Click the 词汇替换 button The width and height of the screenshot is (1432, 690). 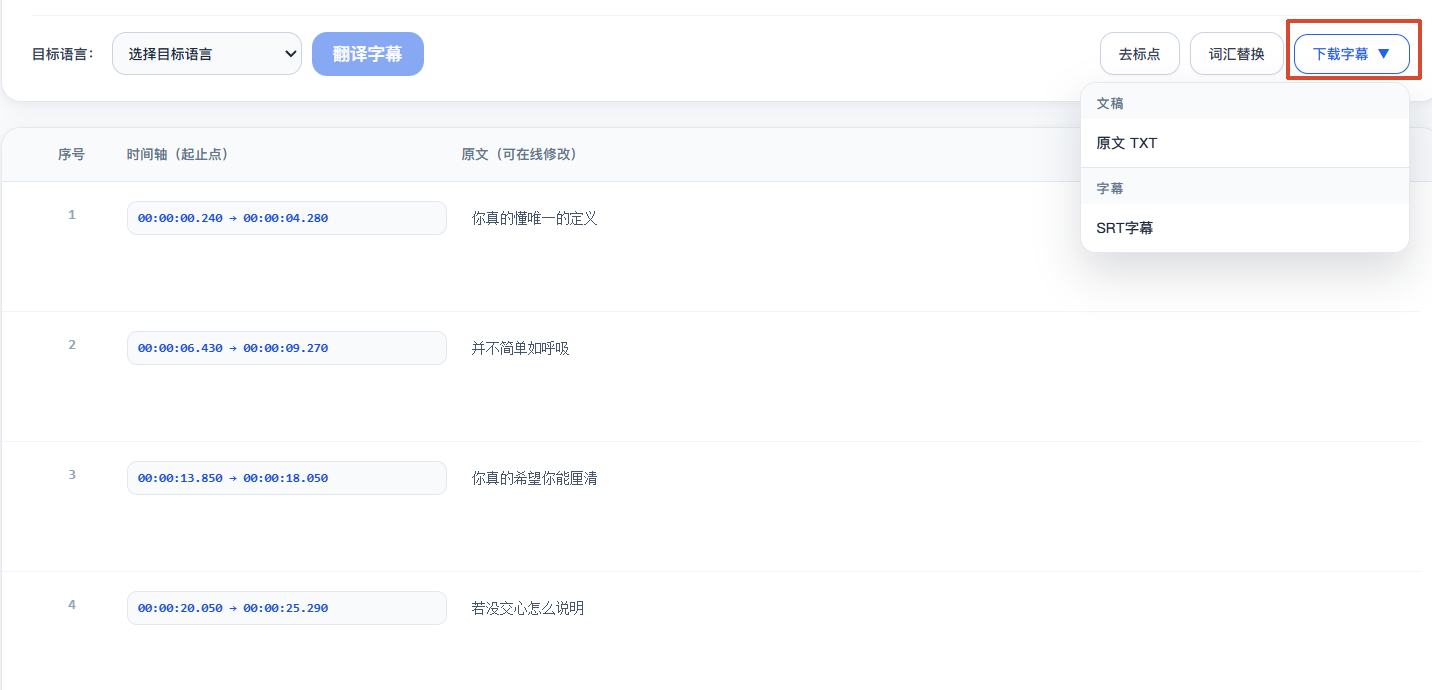[x=1237, y=54]
